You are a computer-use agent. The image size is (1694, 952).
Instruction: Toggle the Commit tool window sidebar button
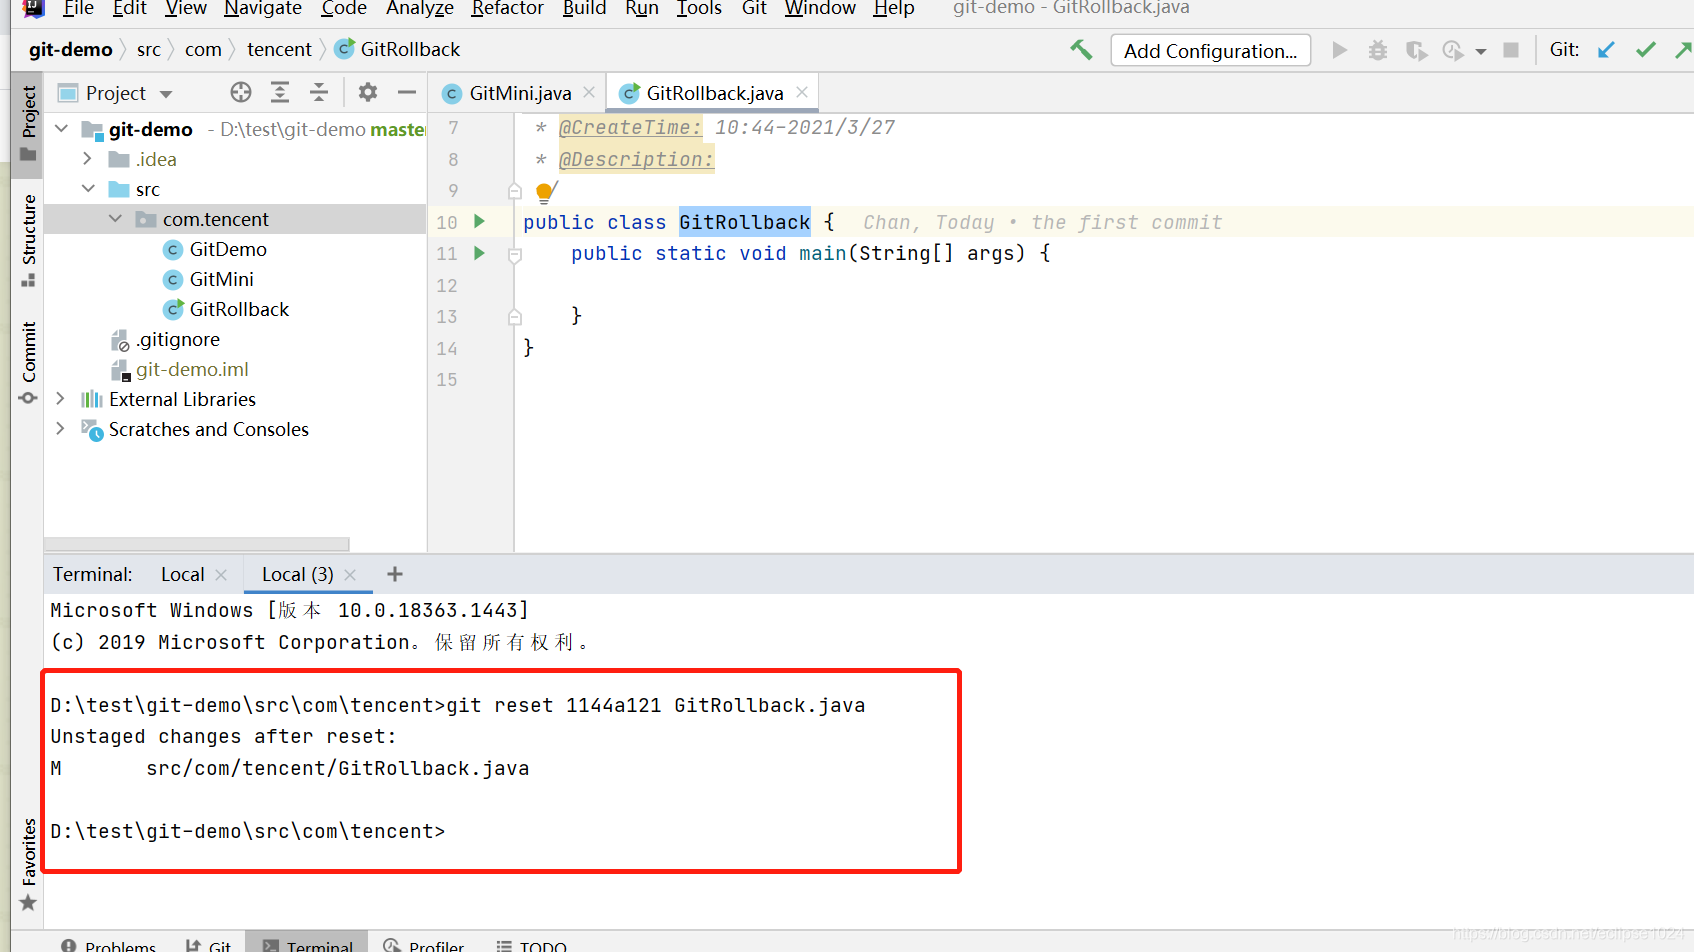coord(28,362)
